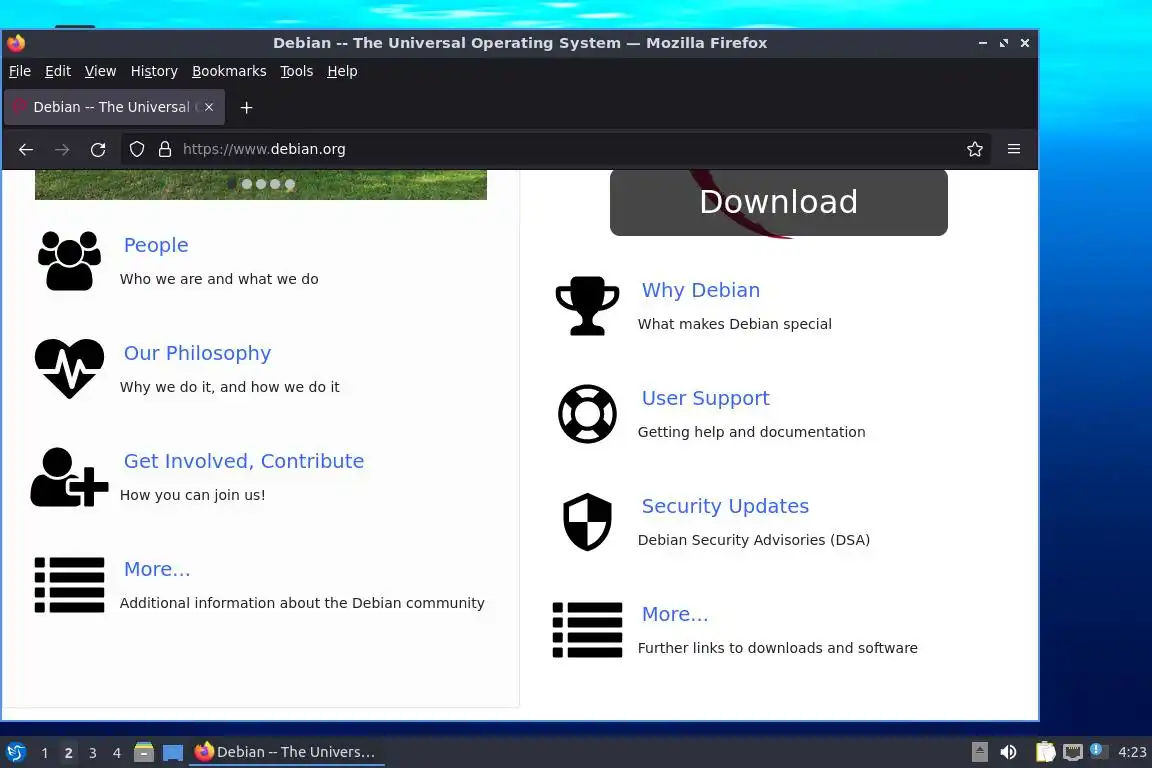Image resolution: width=1152 pixels, height=768 pixels.
Task: Click the site security padlock icon
Action: click(165, 149)
